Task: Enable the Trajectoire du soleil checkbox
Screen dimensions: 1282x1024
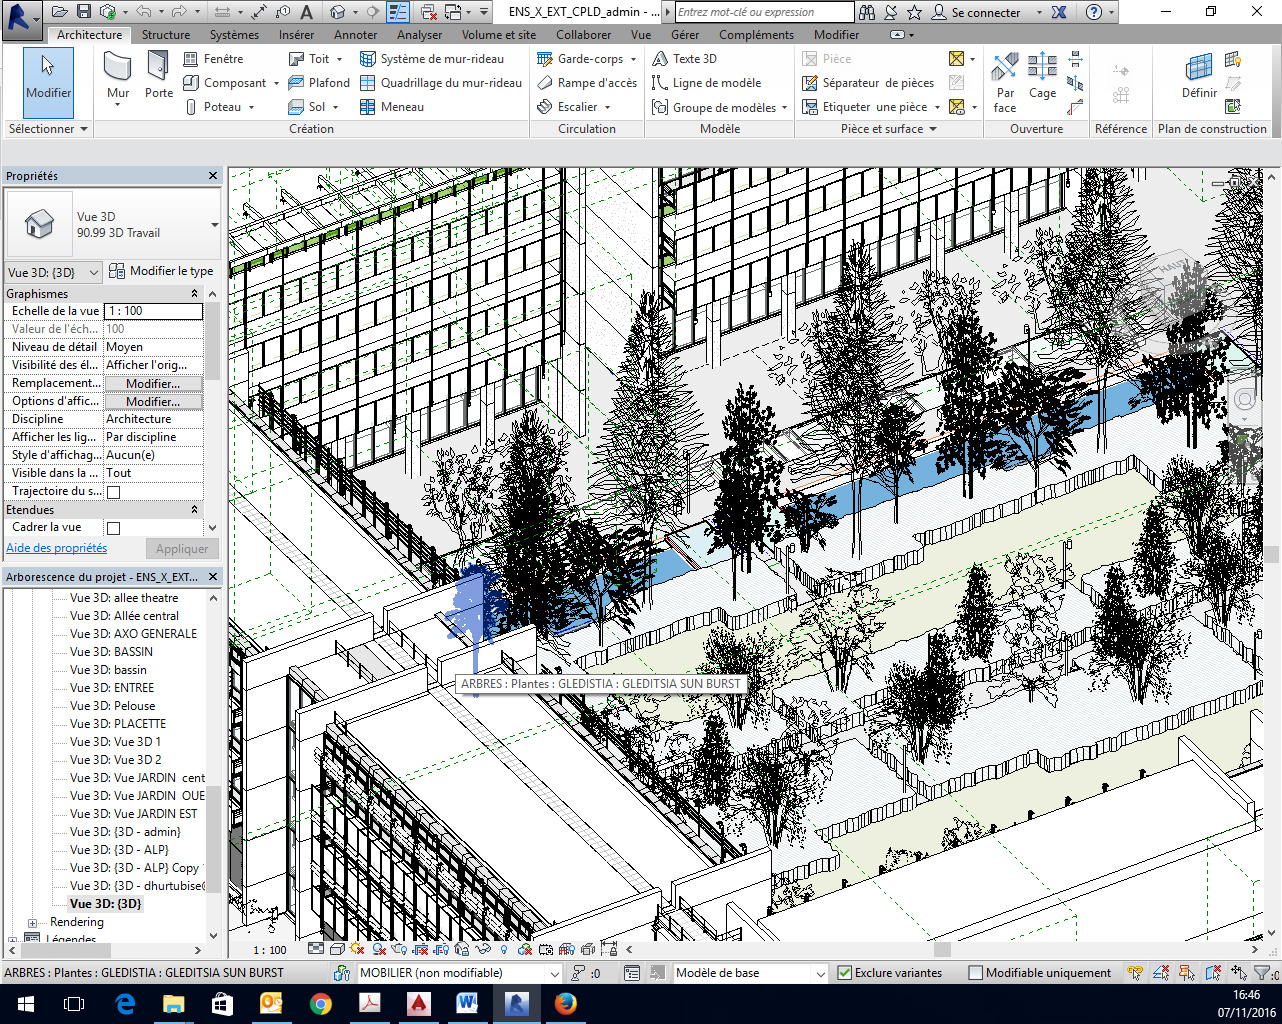Action: click(113, 492)
